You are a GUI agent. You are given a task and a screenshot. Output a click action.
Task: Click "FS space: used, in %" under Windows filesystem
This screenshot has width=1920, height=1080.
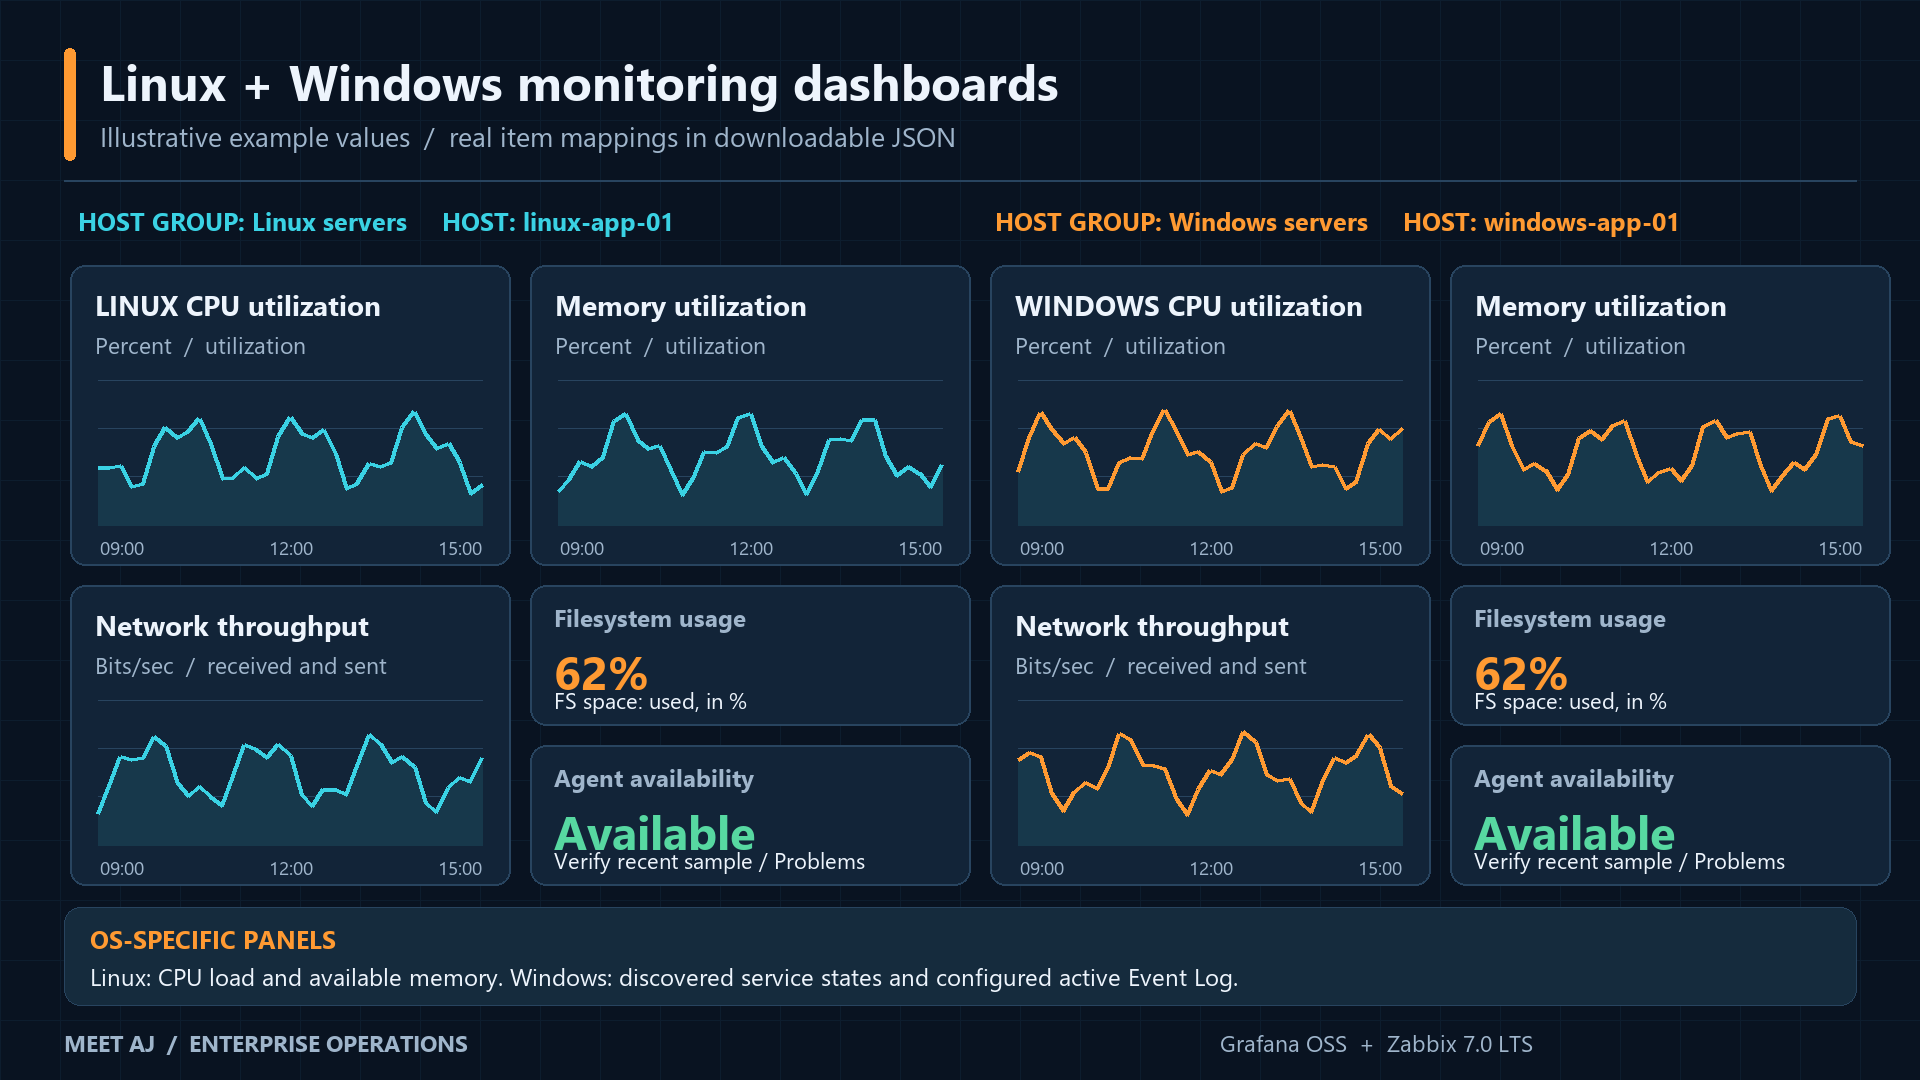click(1570, 702)
